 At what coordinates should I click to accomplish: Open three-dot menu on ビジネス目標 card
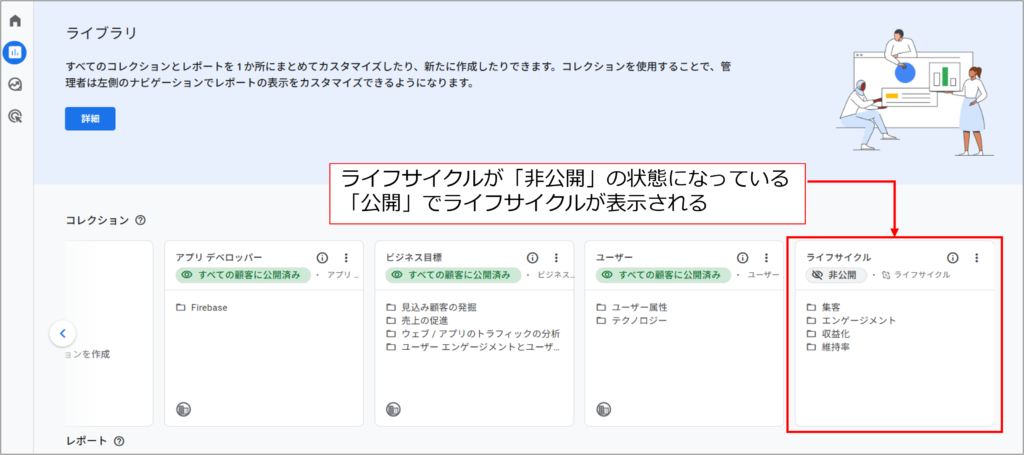(x=556, y=257)
